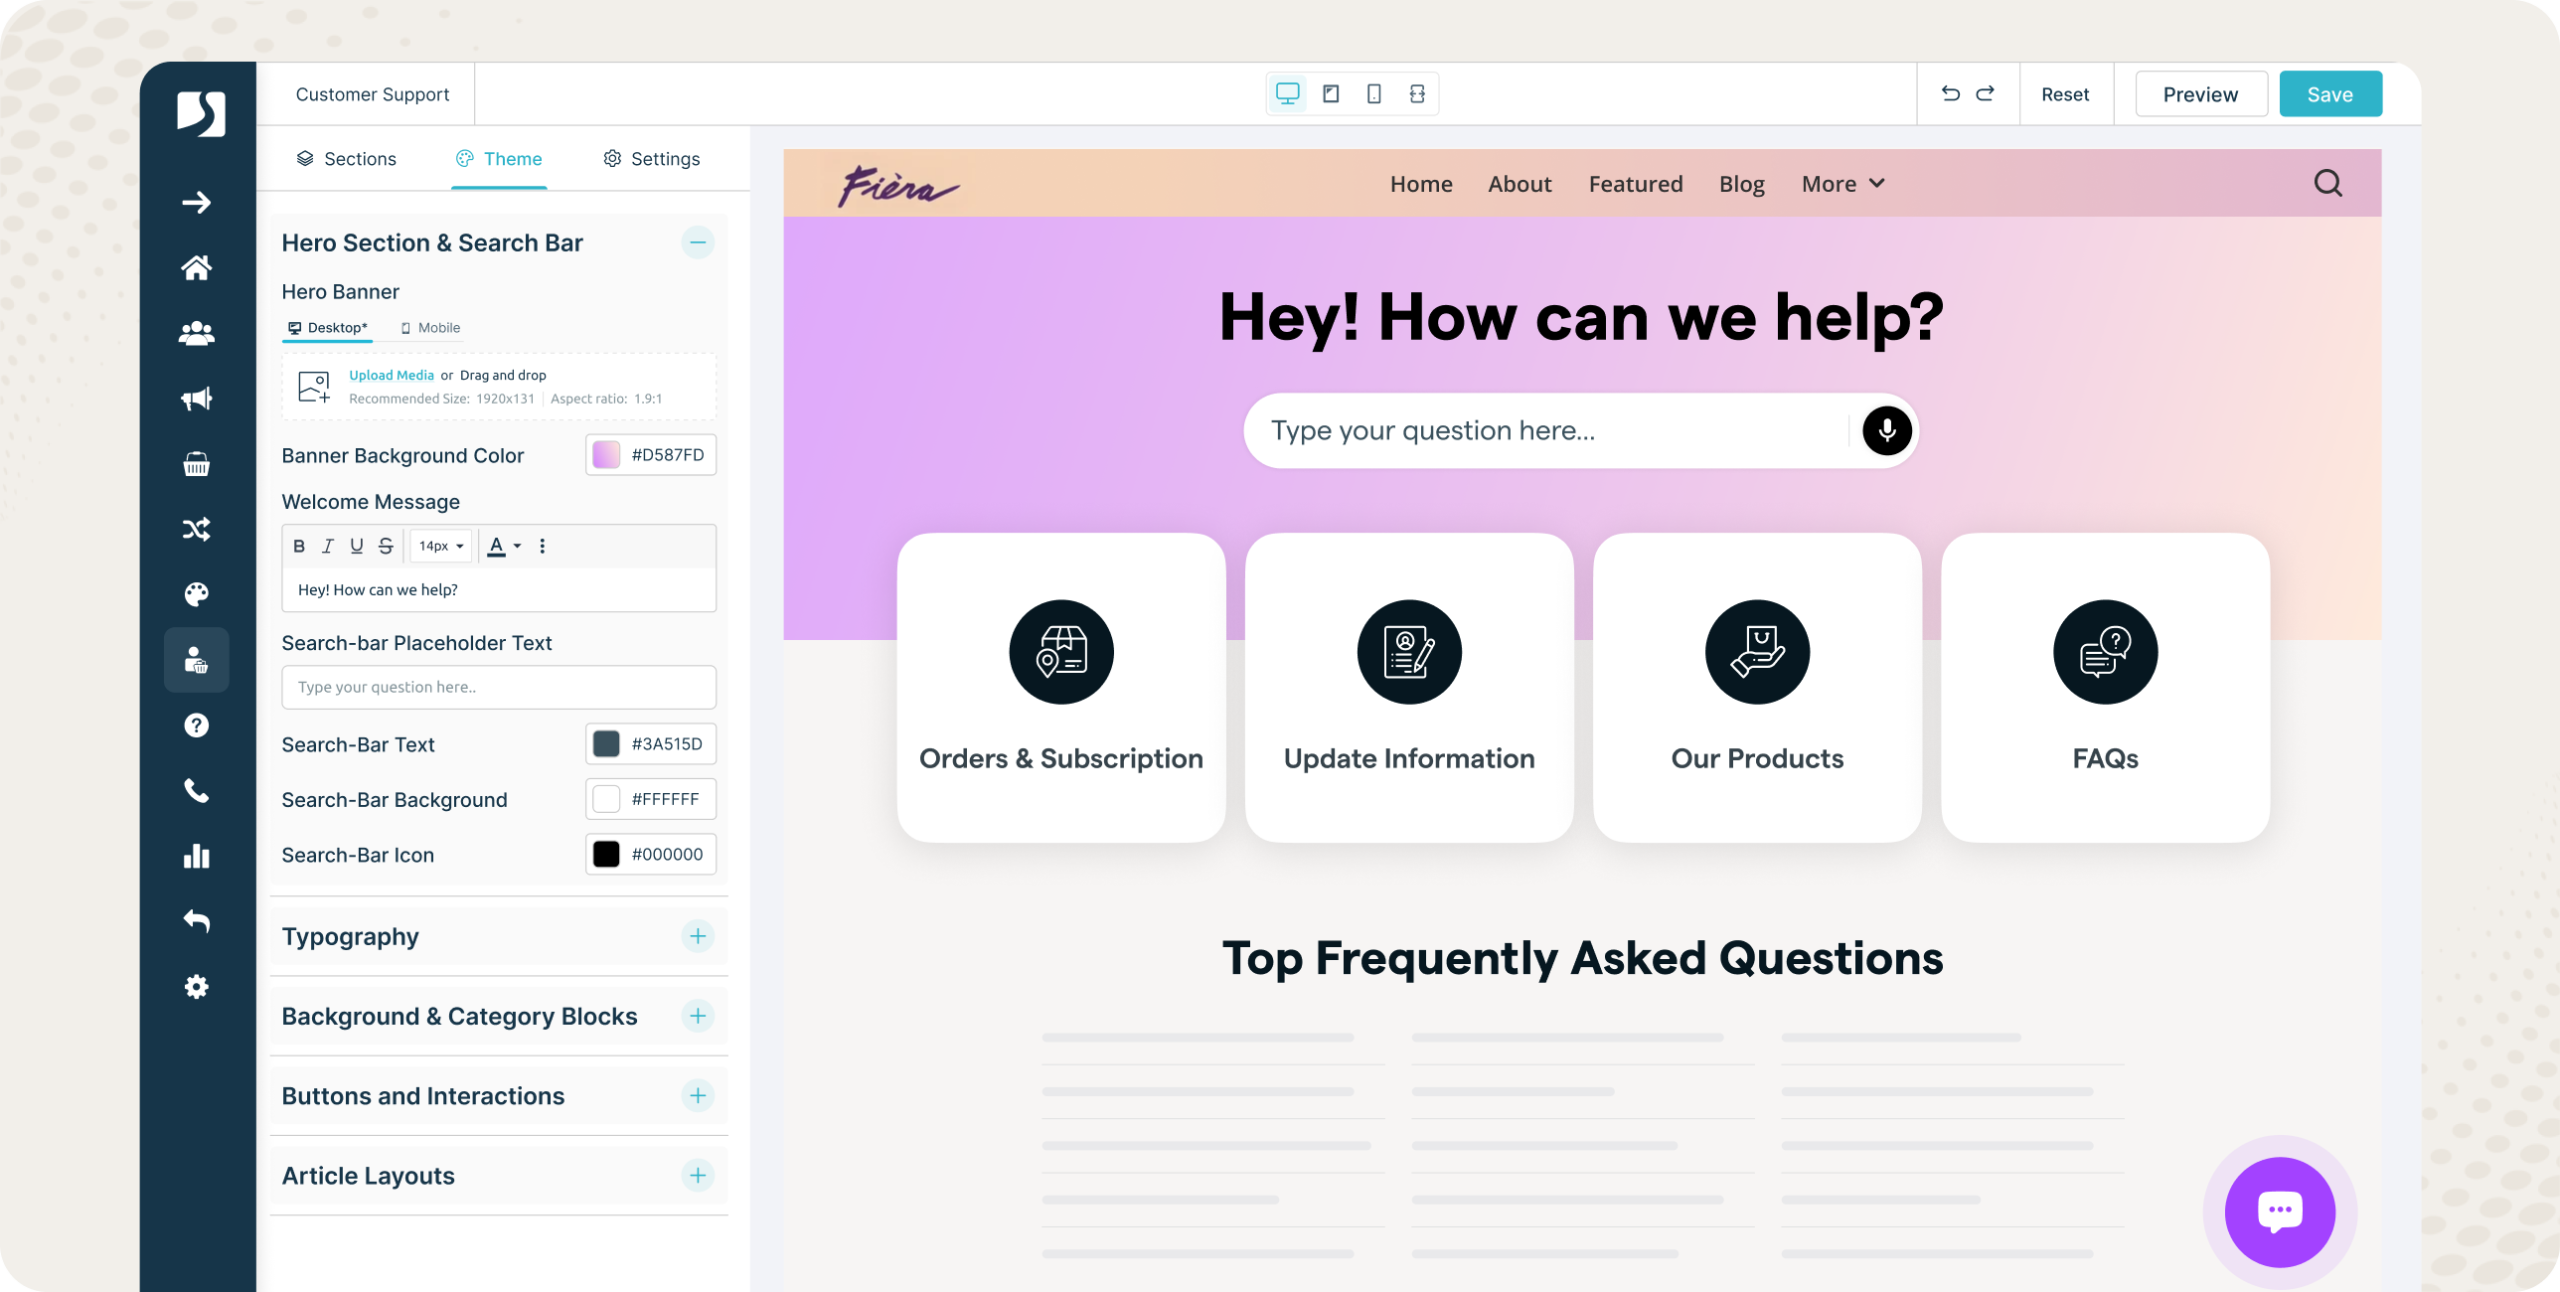
Task: Expand the Typography section
Action: click(697, 936)
